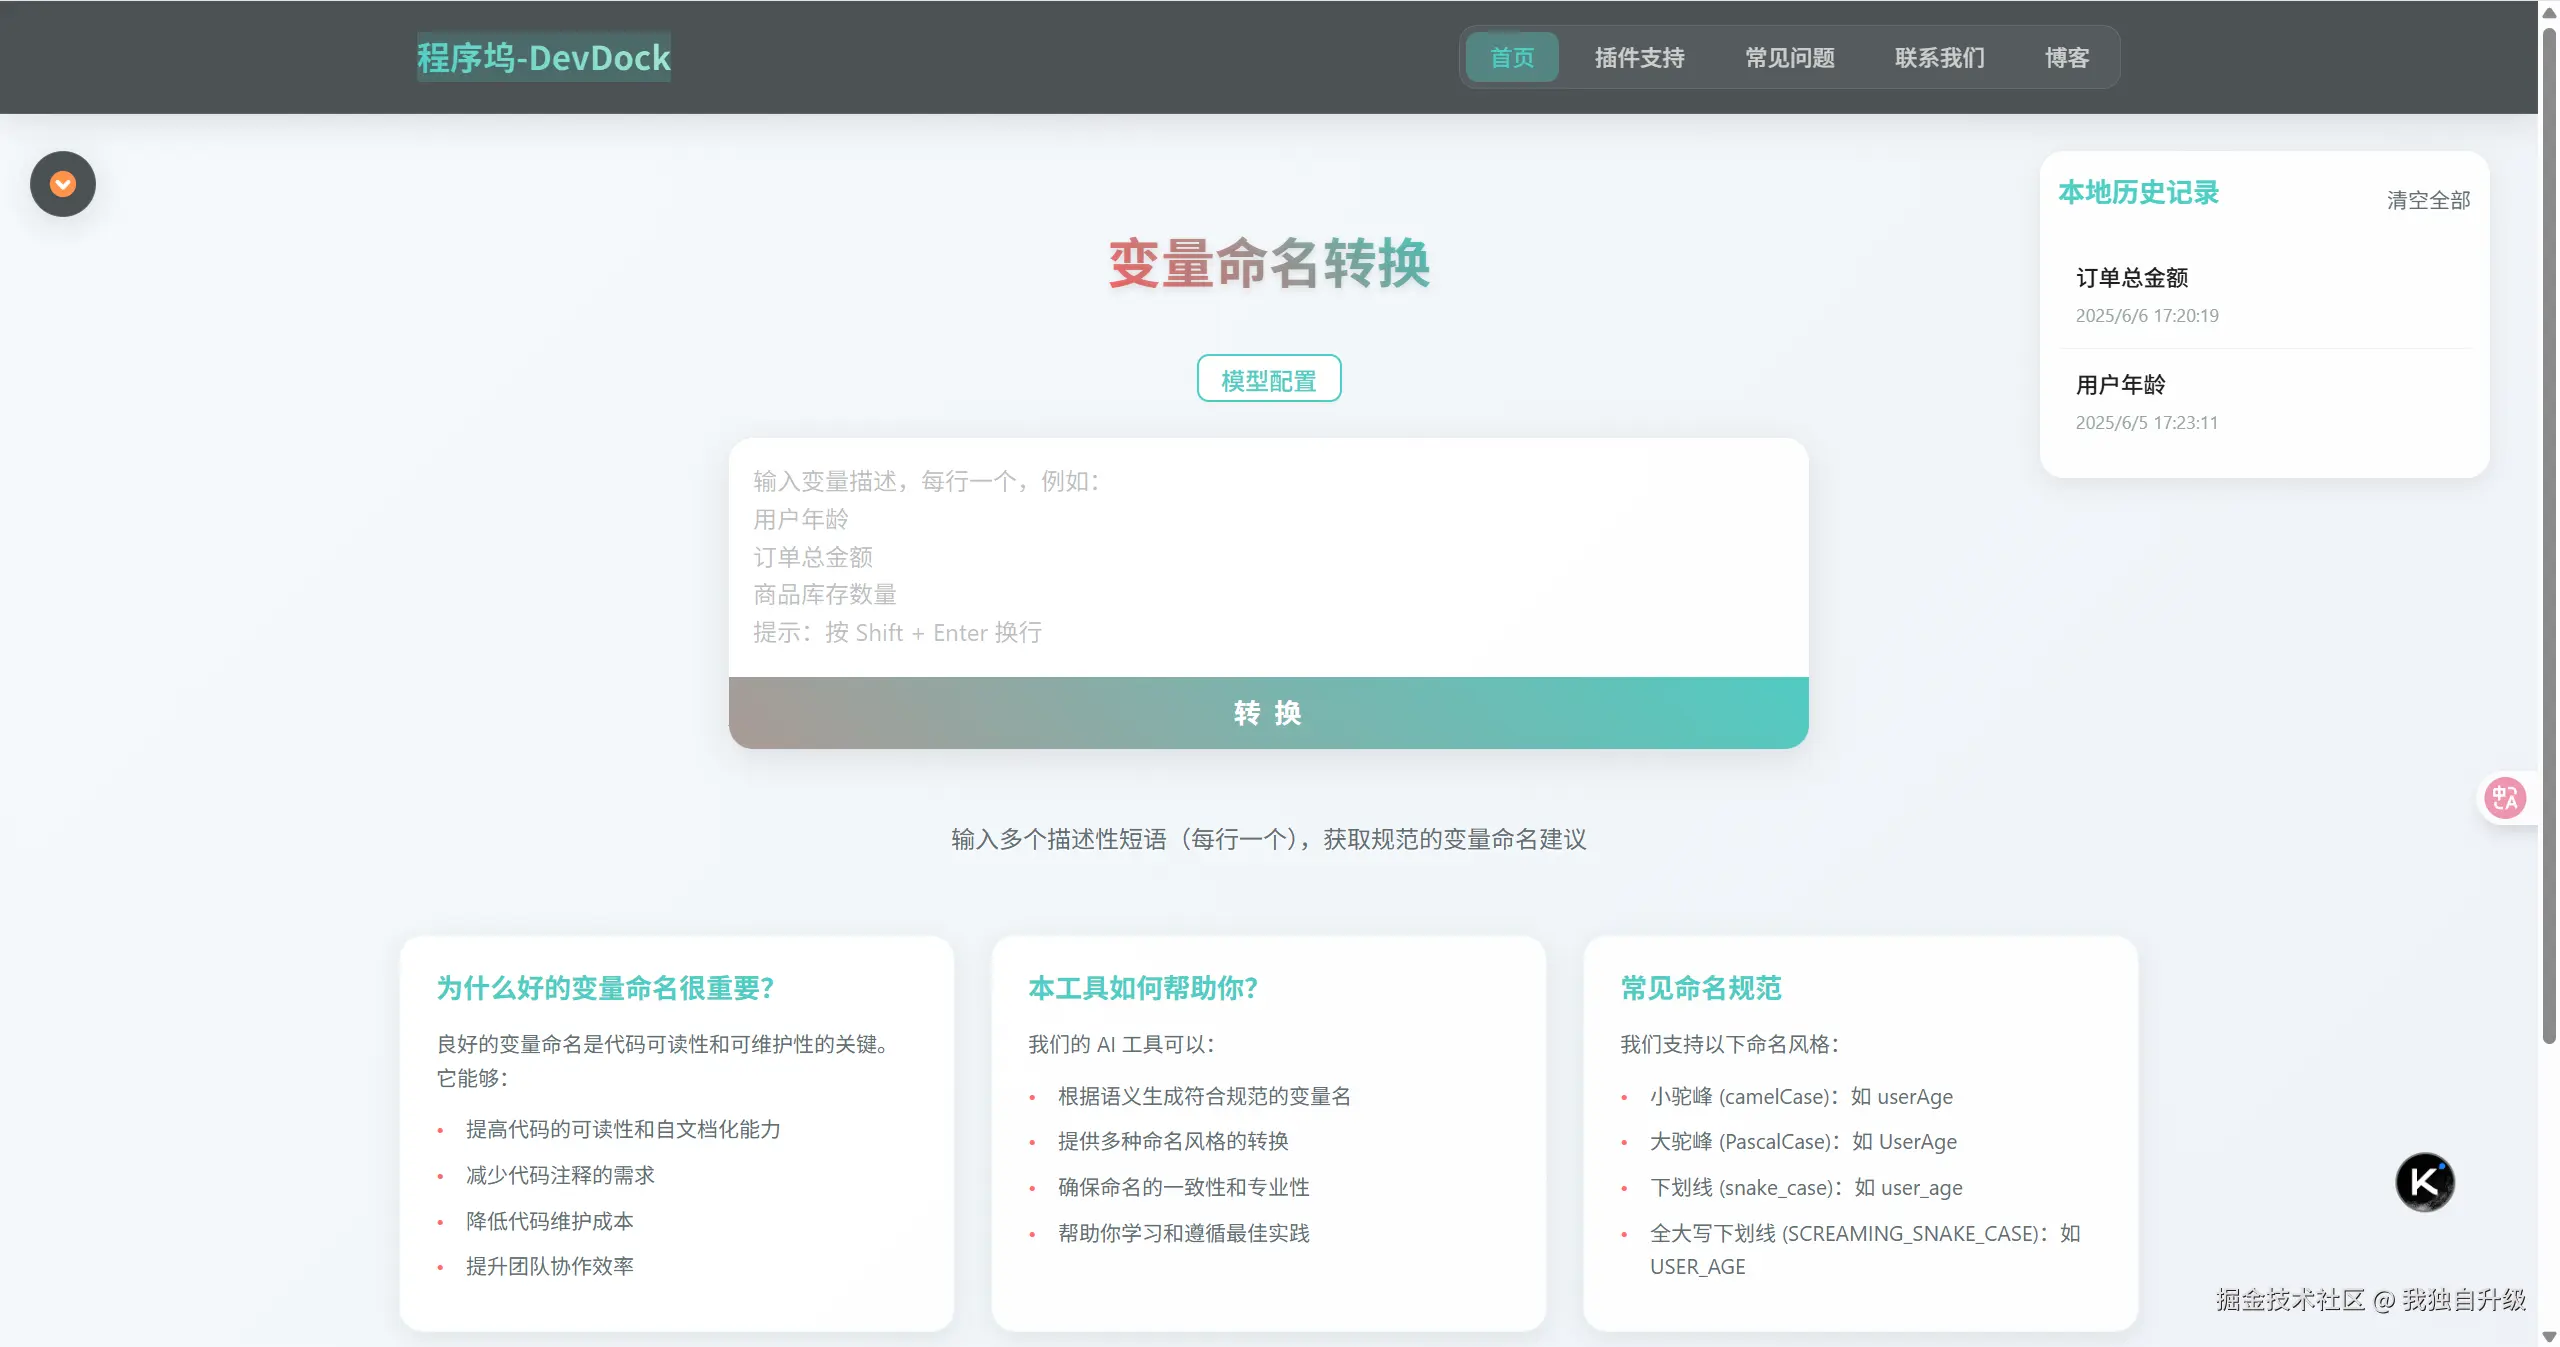Click the 程序坞-DevDock site logo
The image size is (2560, 1347).
543,57
